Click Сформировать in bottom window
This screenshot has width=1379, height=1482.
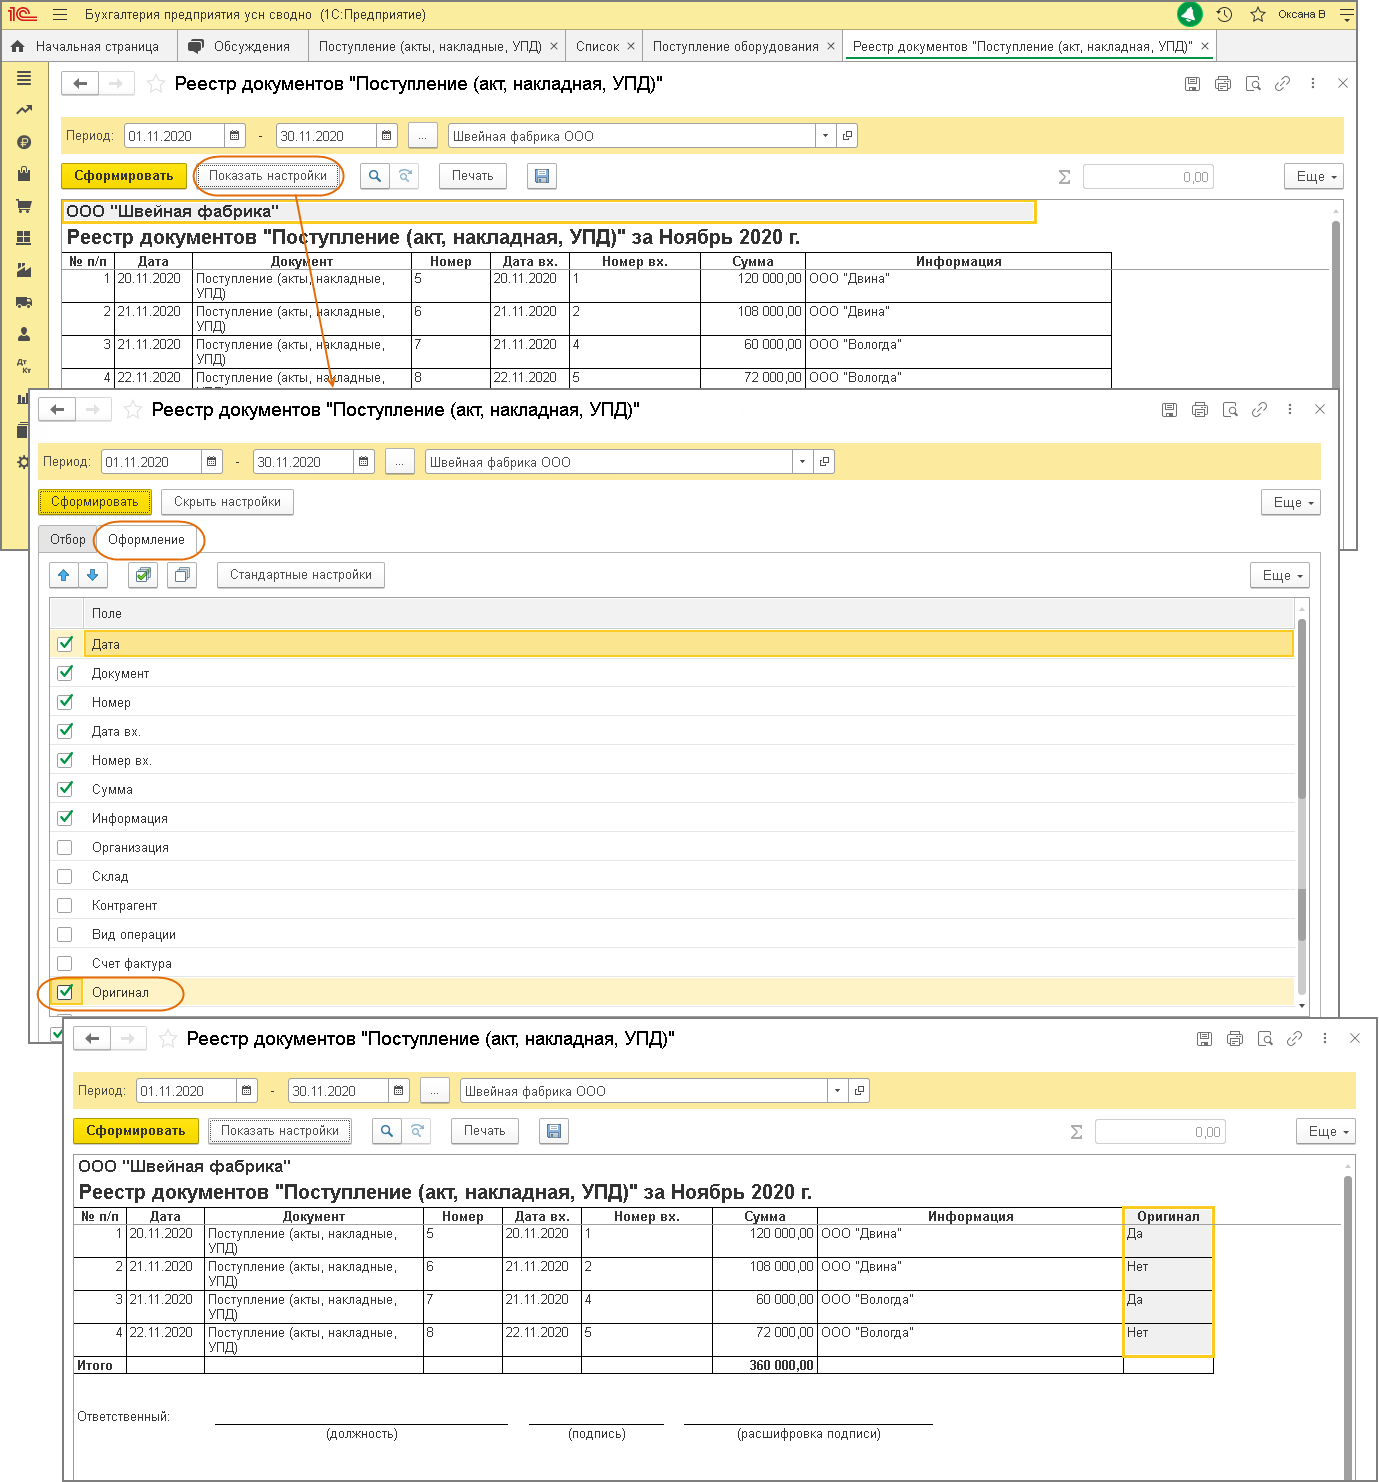click(136, 1131)
